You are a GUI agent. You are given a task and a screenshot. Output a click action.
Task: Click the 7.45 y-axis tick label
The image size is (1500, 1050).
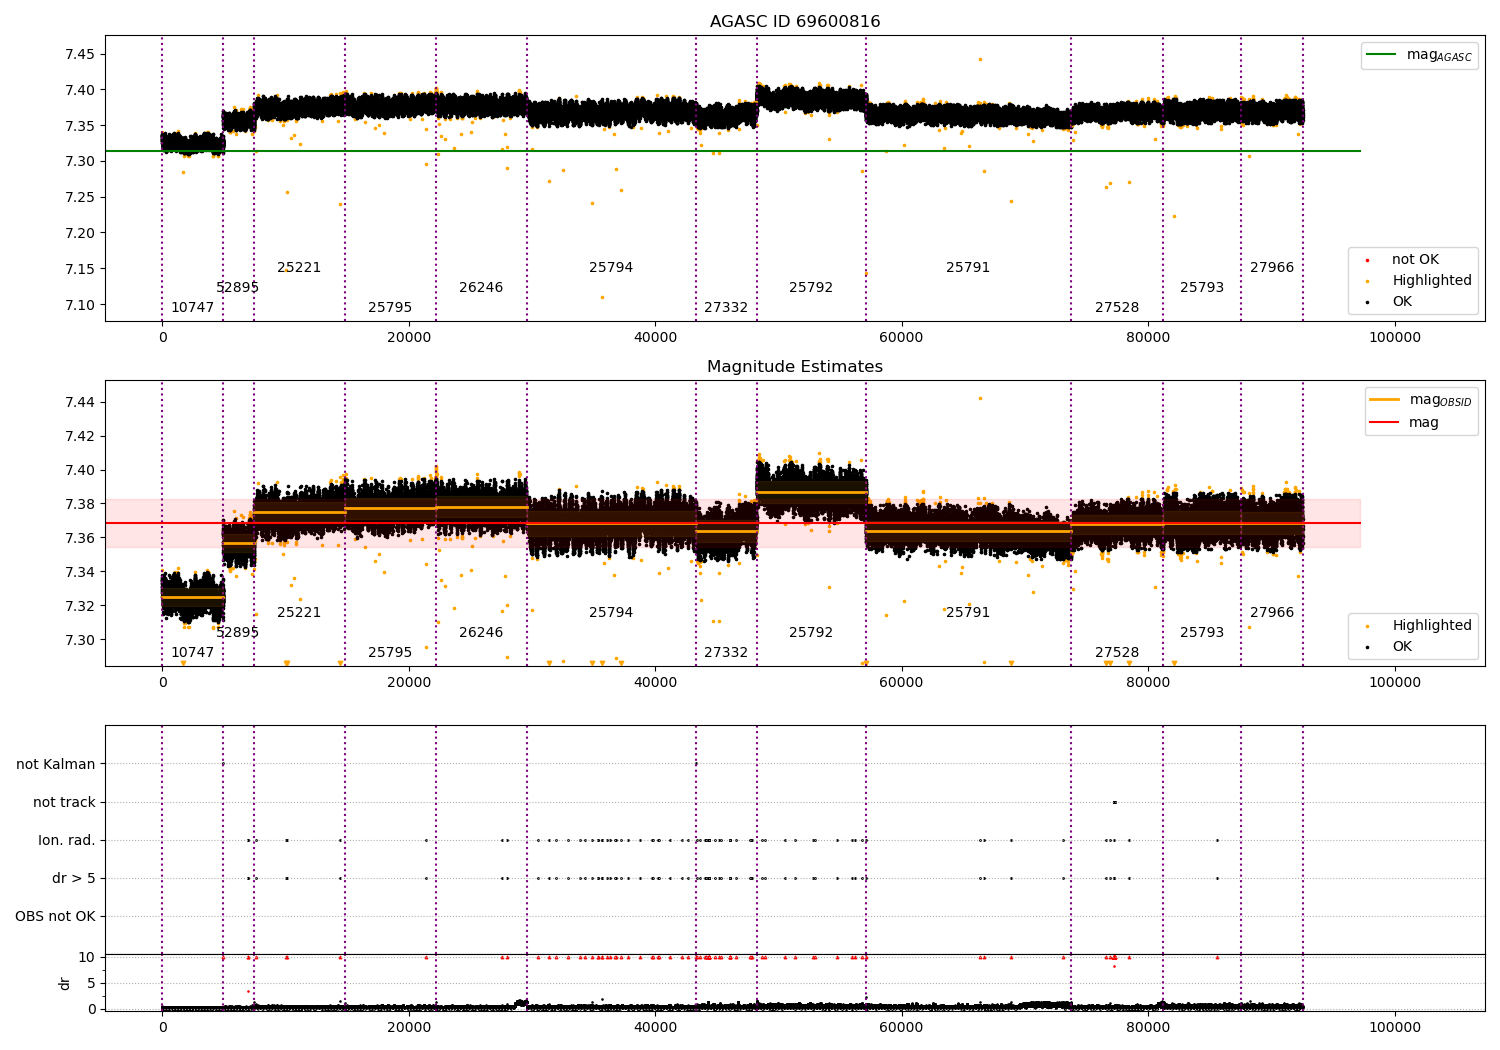point(80,54)
